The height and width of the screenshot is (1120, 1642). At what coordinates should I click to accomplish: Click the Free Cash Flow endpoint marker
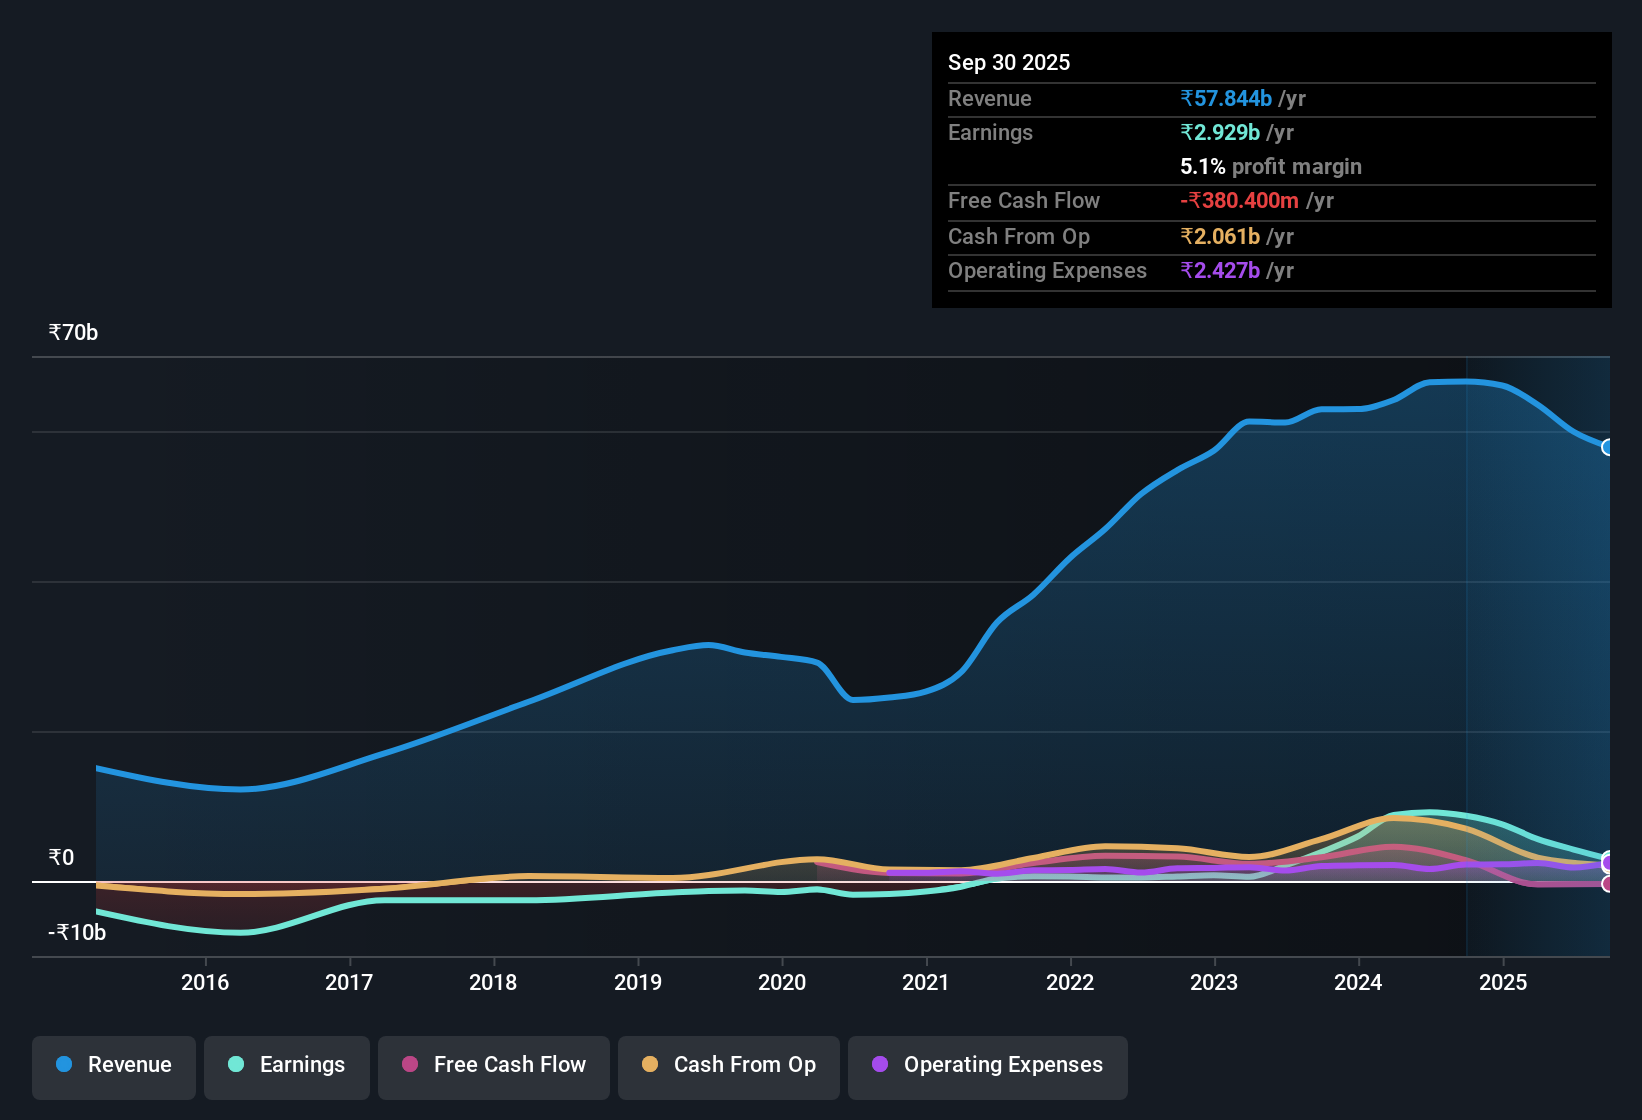[1607, 885]
